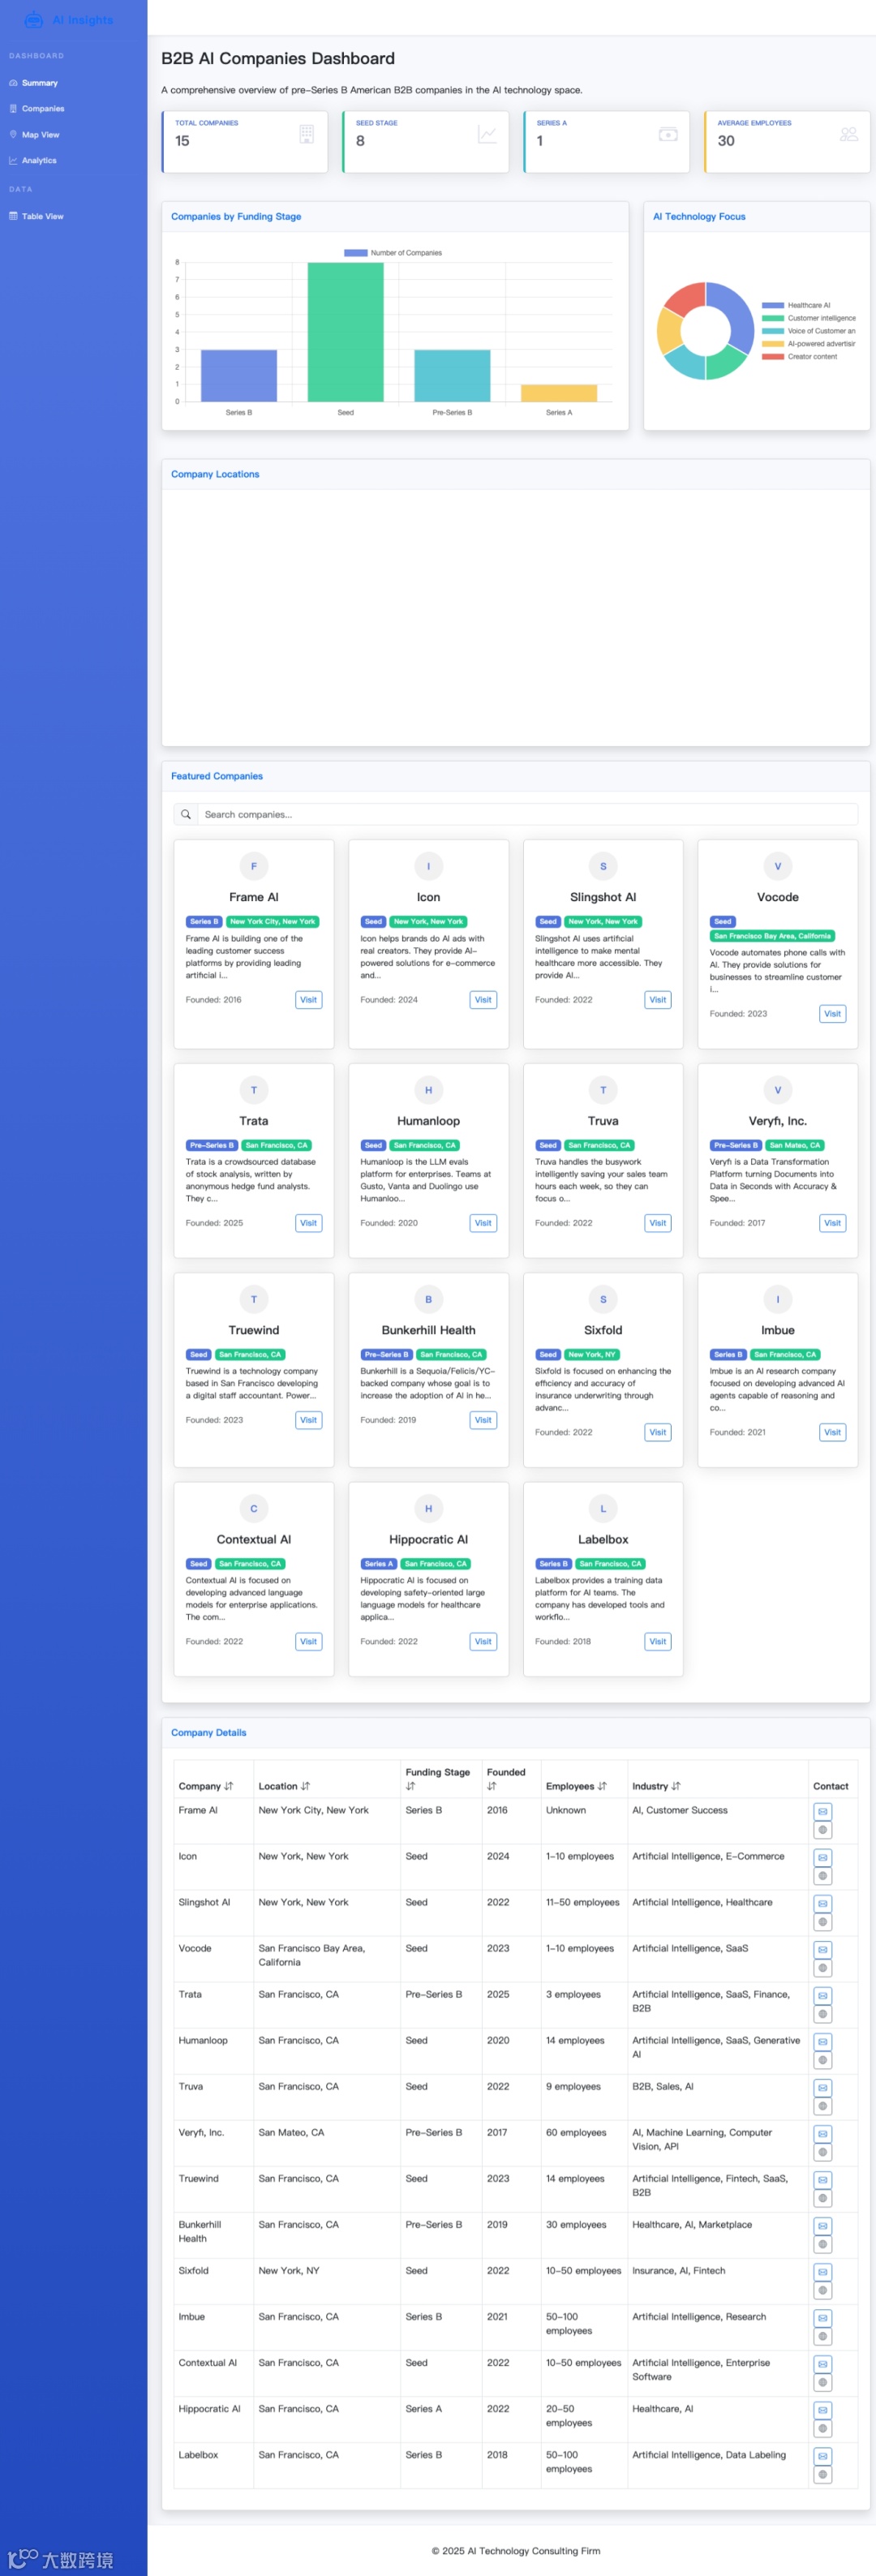Click the email icon in Vocode row

click(x=823, y=1950)
